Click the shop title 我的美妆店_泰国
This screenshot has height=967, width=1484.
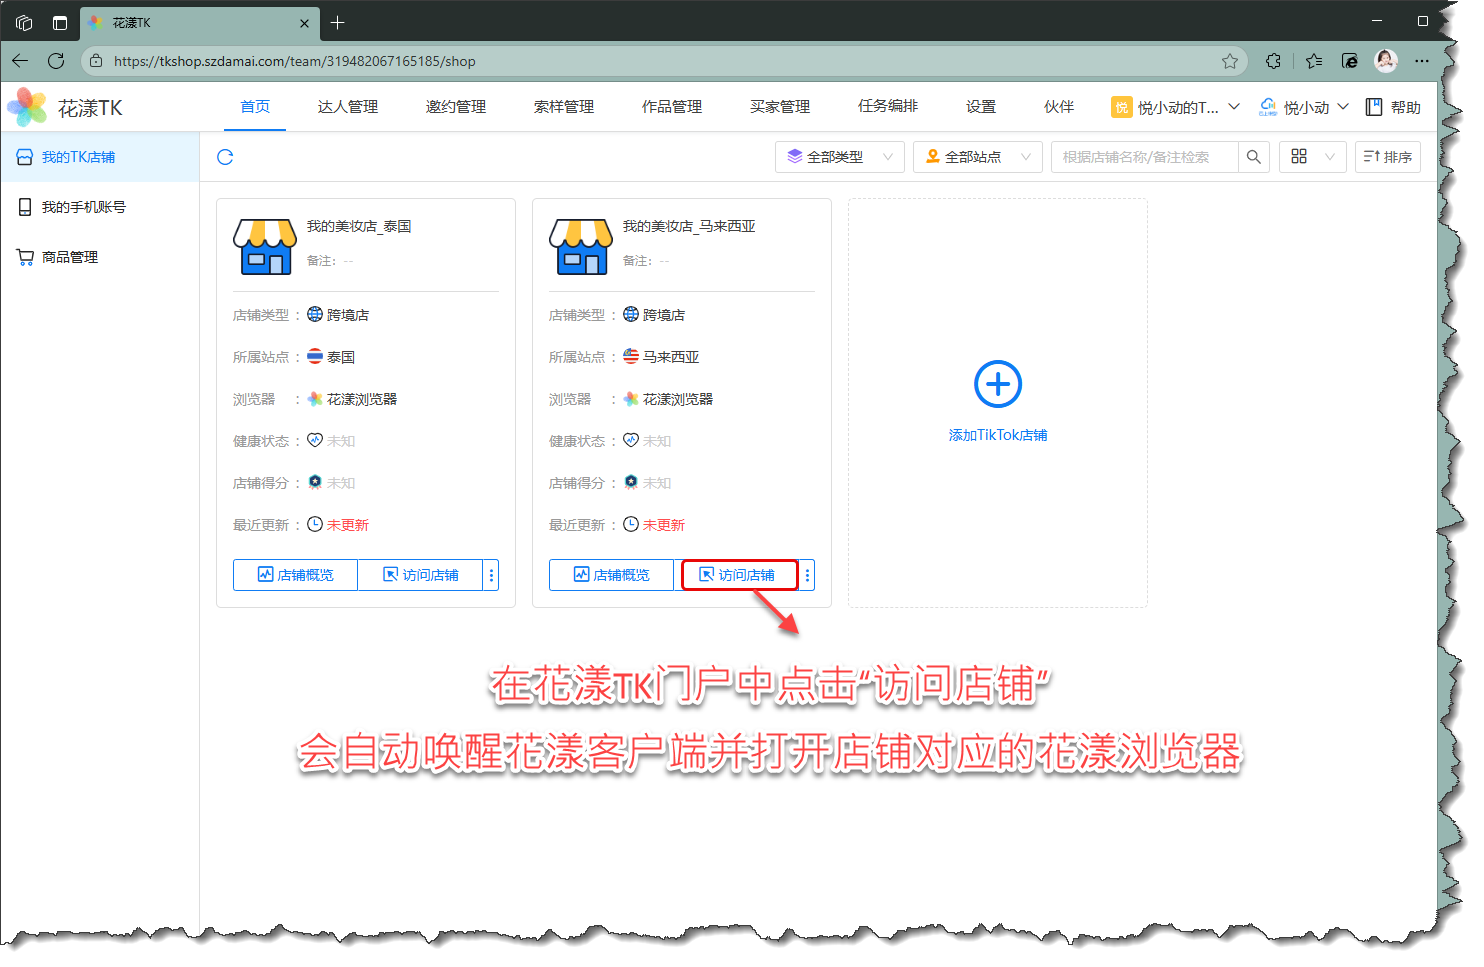coord(359,226)
